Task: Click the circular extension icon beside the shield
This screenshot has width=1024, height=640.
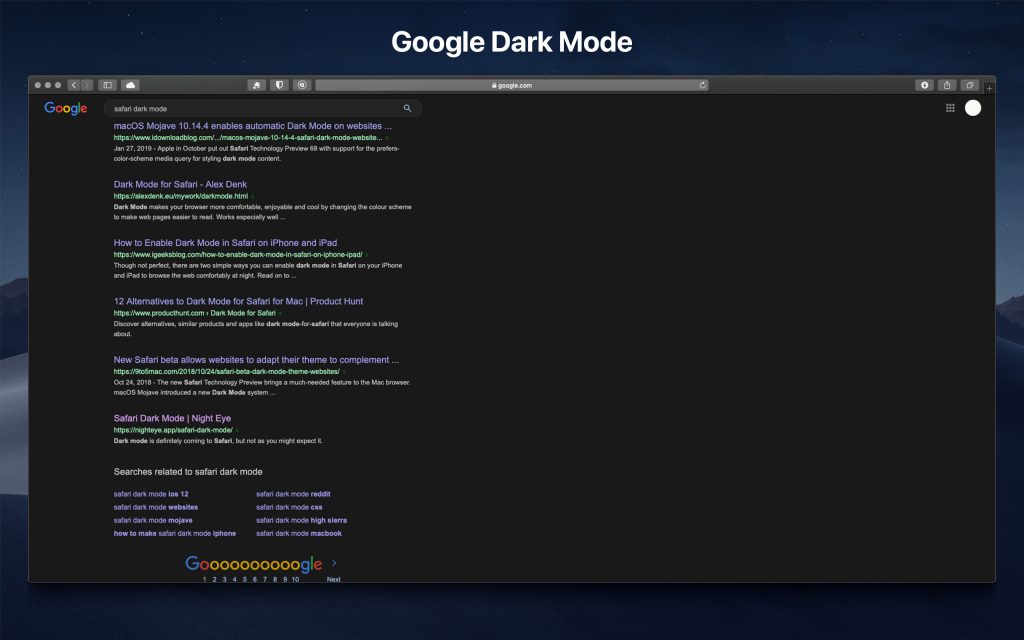Action: pyautogui.click(x=303, y=85)
